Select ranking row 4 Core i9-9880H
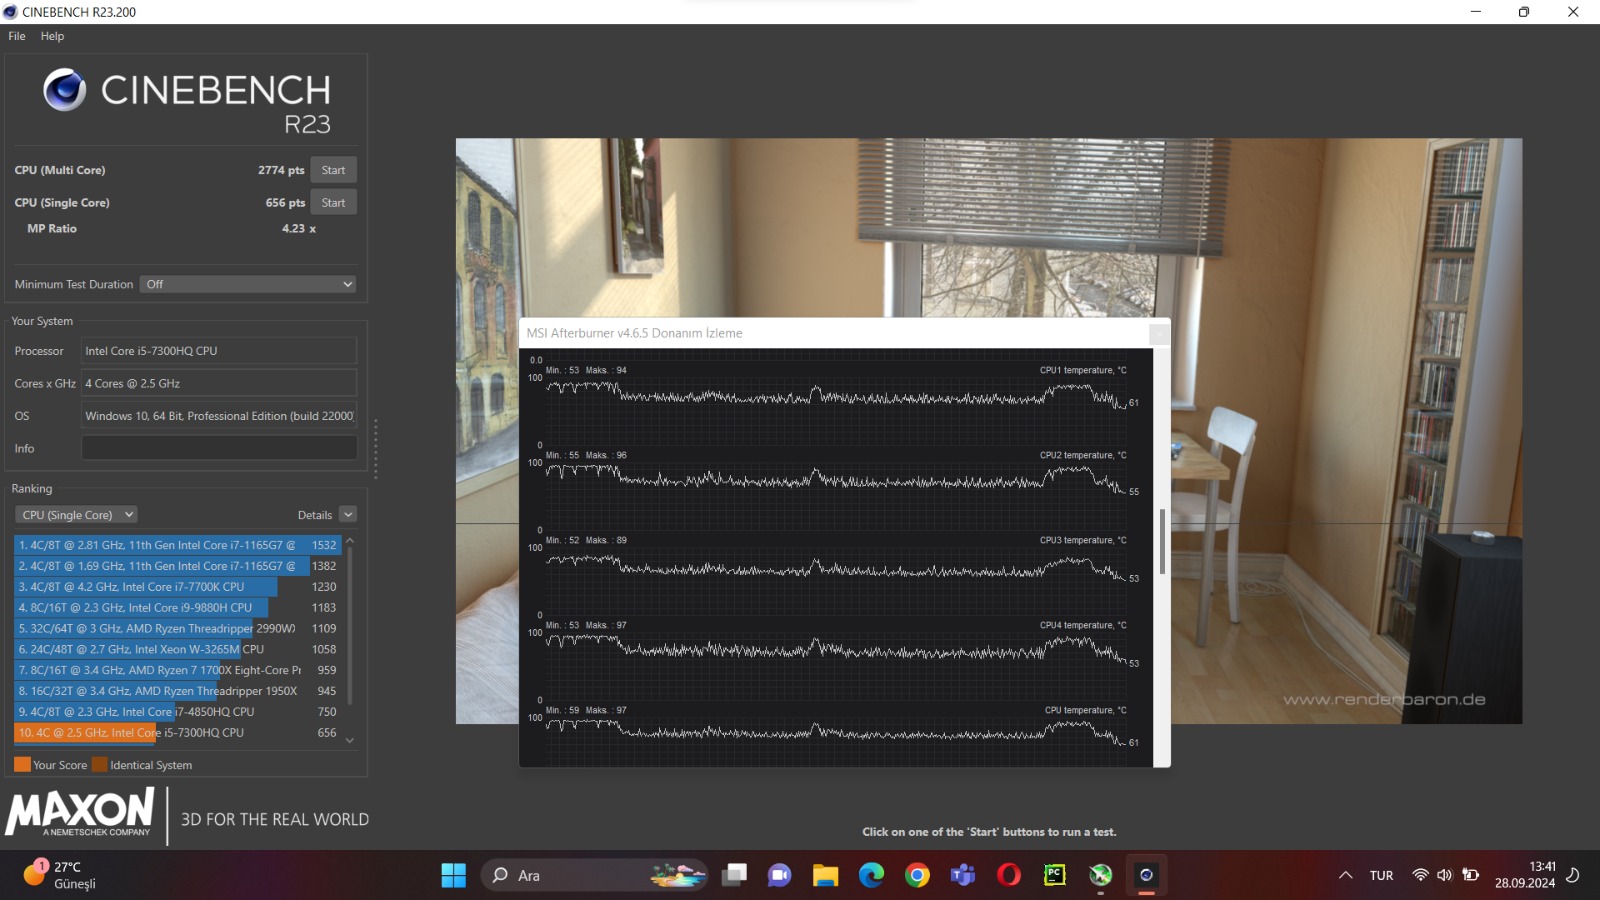Image resolution: width=1600 pixels, height=900 pixels. [x=178, y=608]
